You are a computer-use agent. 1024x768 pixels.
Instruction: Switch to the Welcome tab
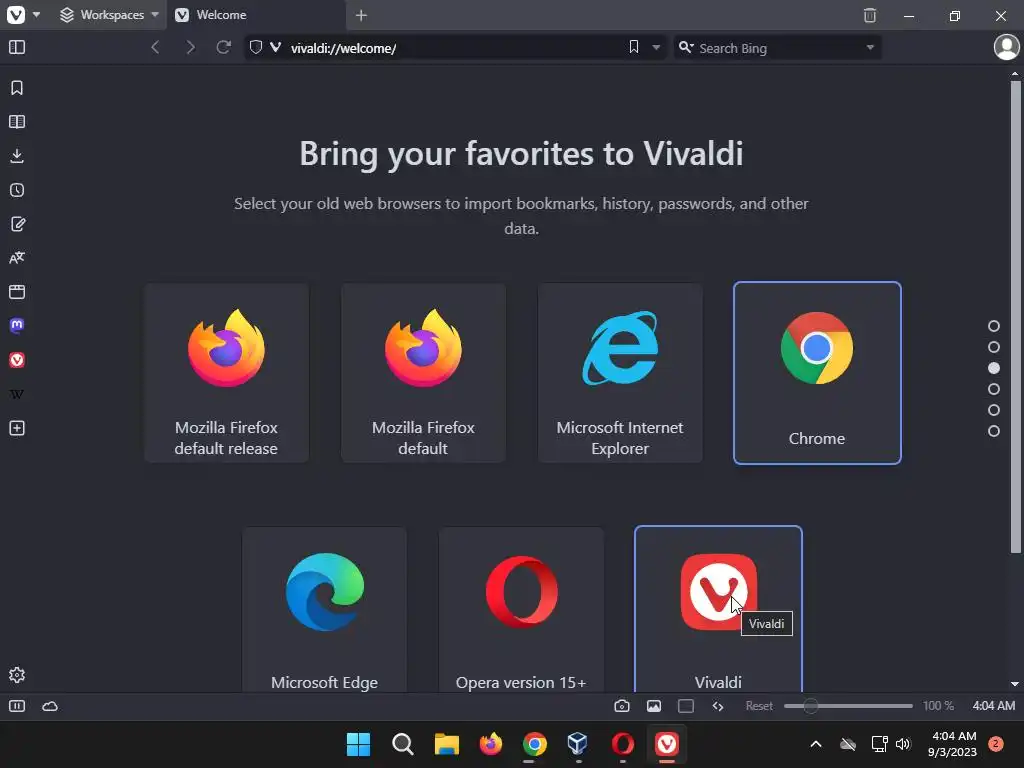click(x=256, y=14)
